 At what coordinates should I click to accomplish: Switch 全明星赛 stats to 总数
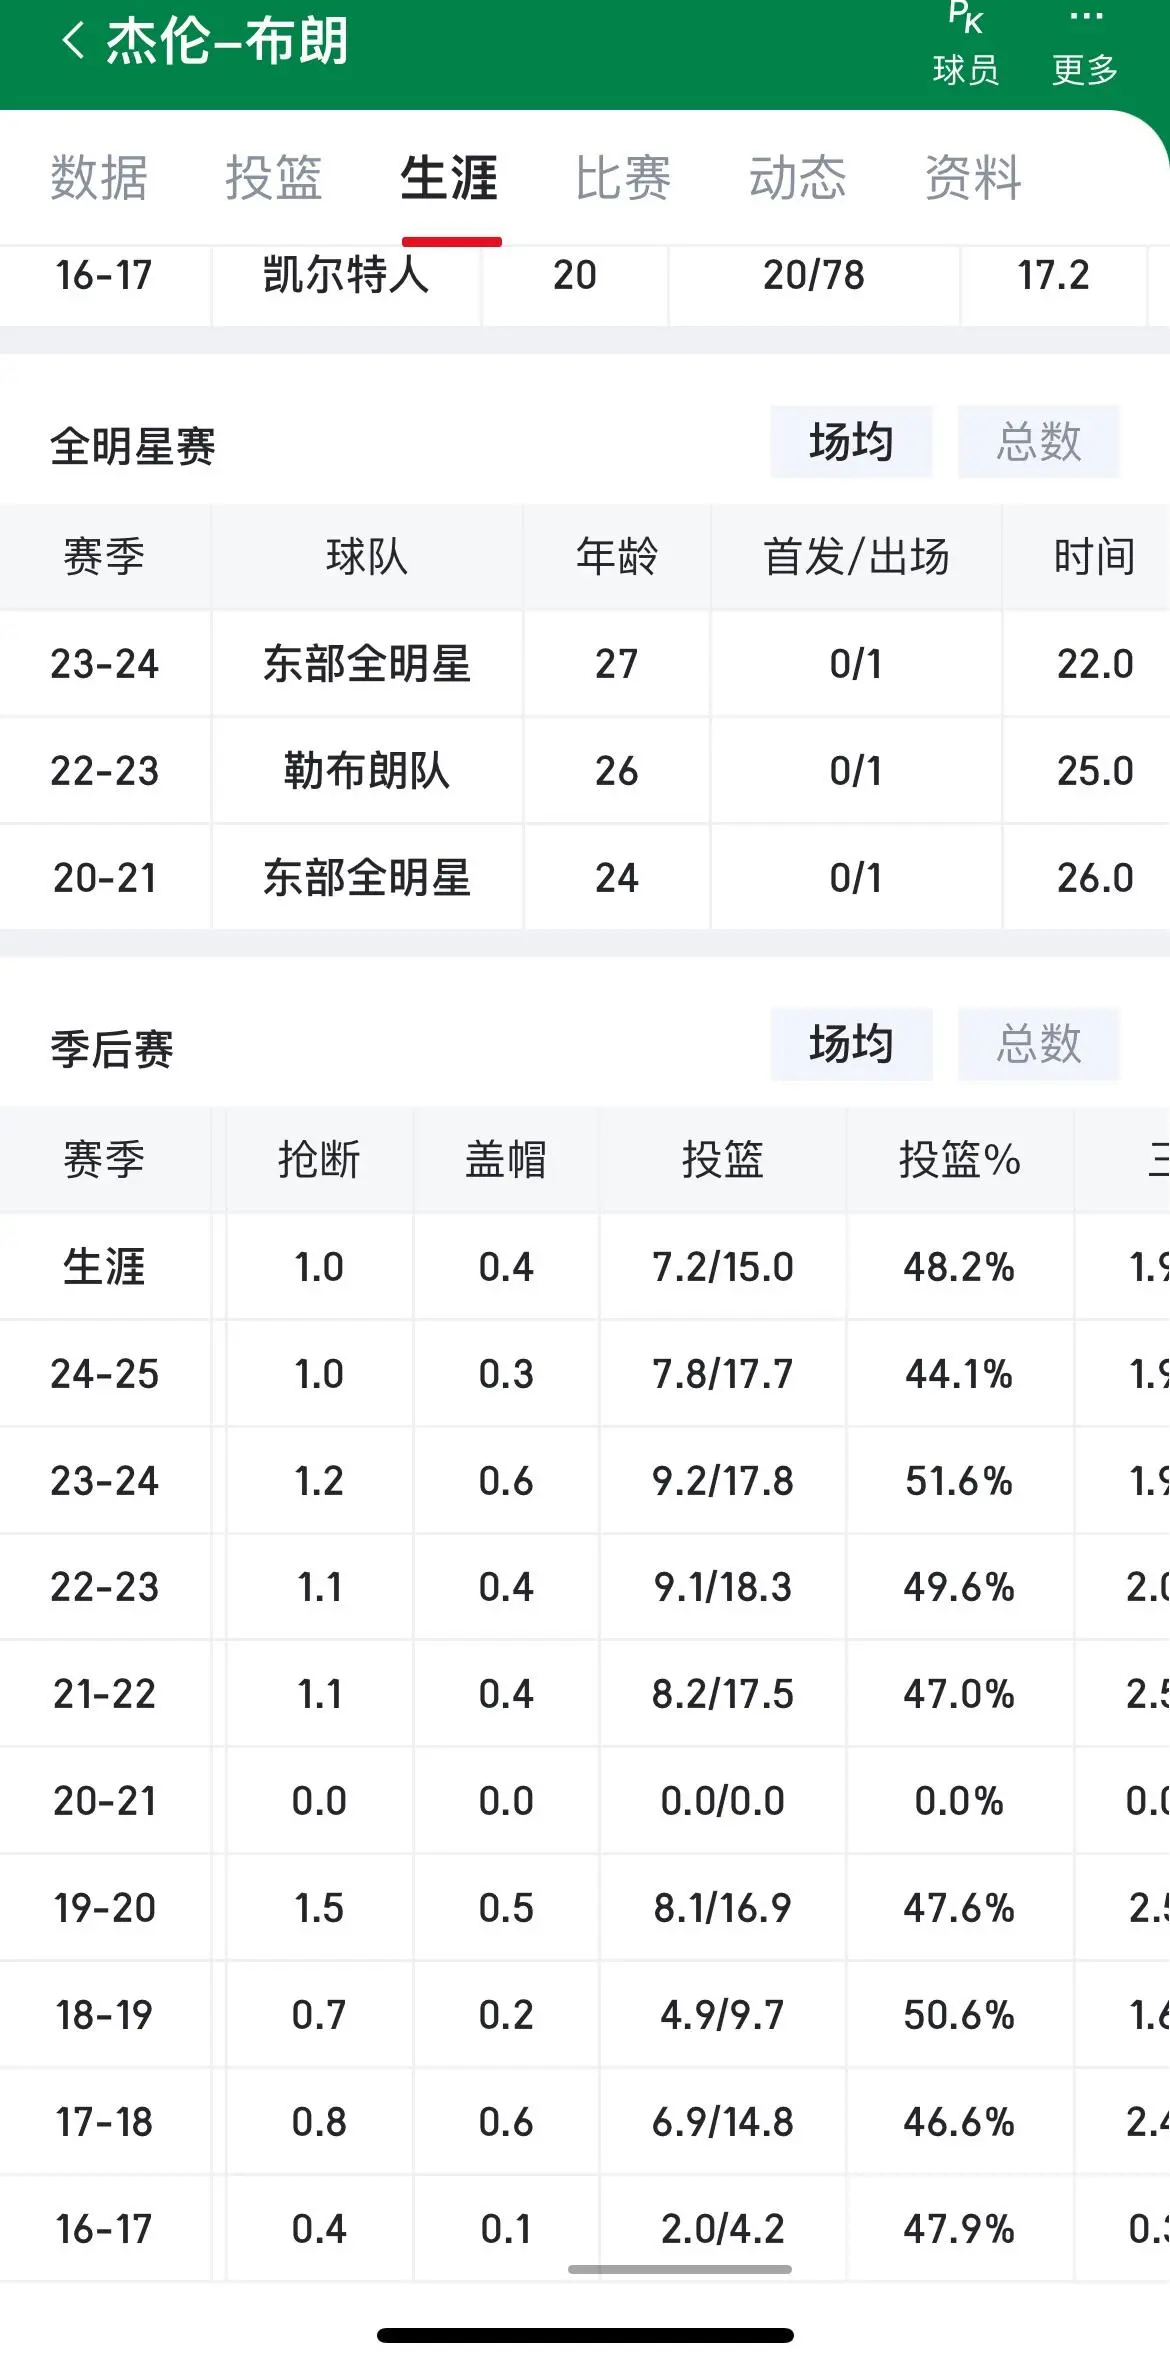1038,442
